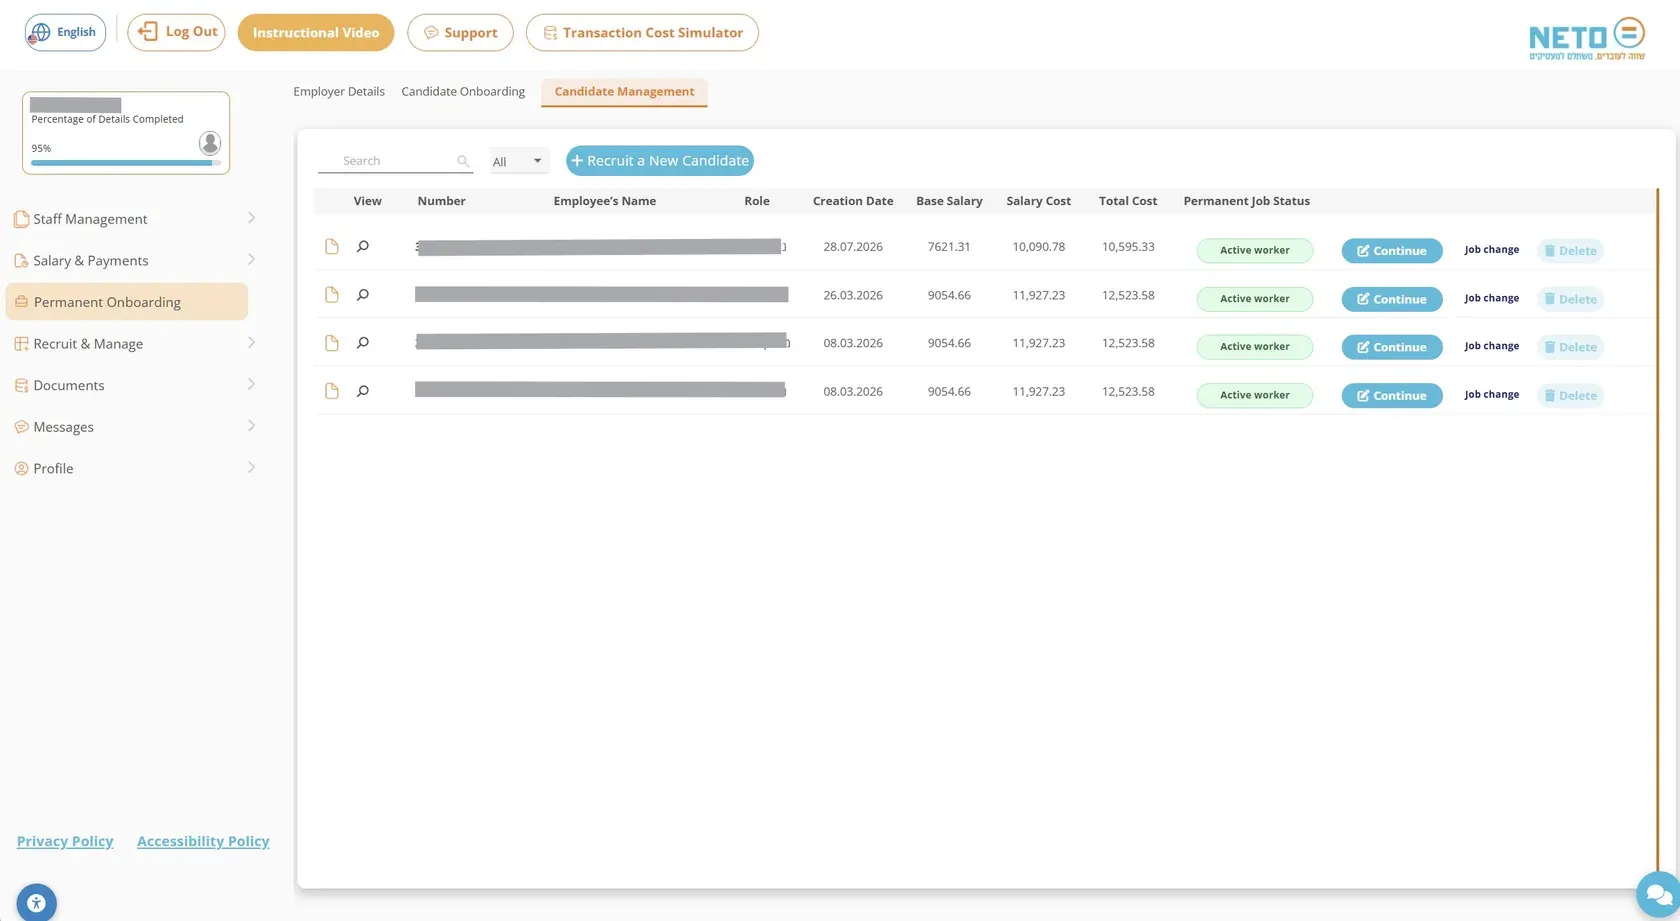Screen dimensions: 1680x921
Task: Click Recruit a New Candidate button
Action: tap(660, 161)
